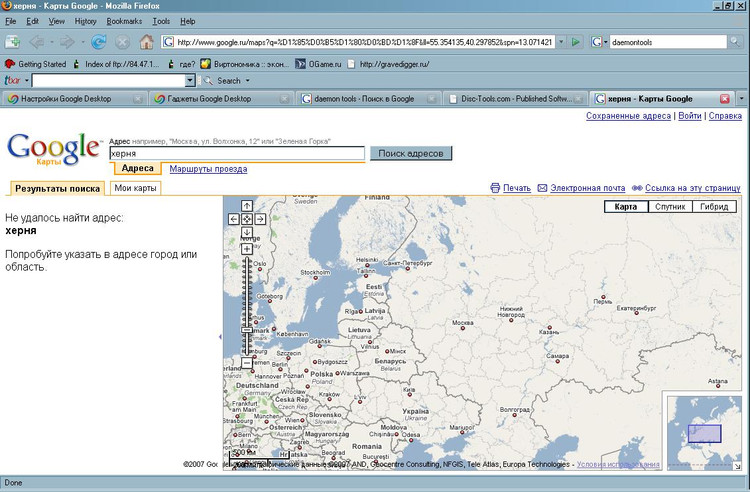Image resolution: width=750 pixels, height=492 pixels.
Task: Go forward with the Forward arrow
Action: (67, 42)
